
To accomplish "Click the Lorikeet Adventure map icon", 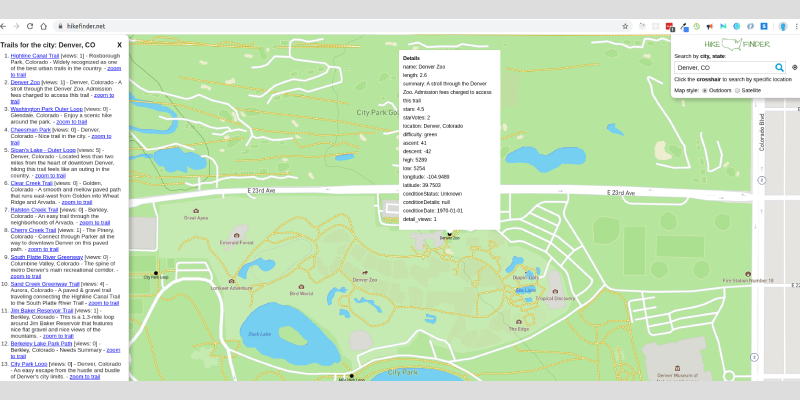I will [x=231, y=281].
